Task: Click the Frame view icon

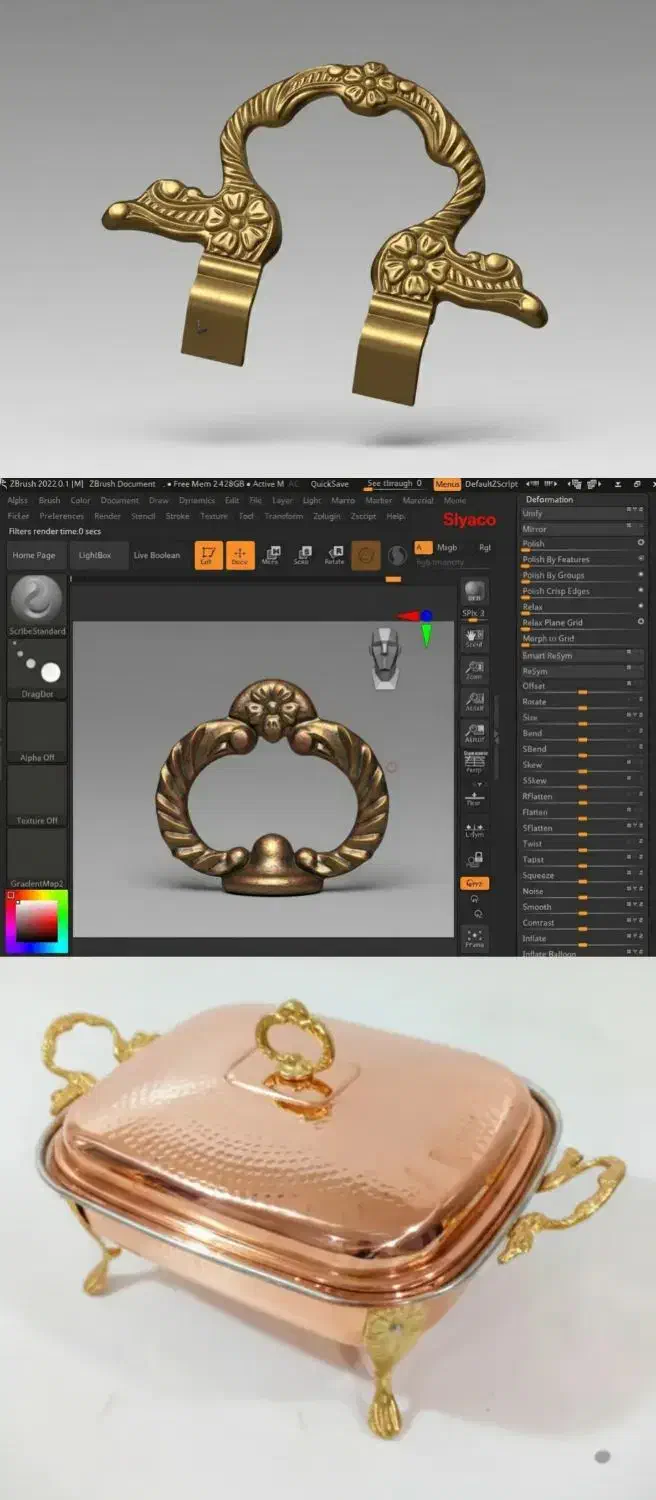Action: (474, 938)
